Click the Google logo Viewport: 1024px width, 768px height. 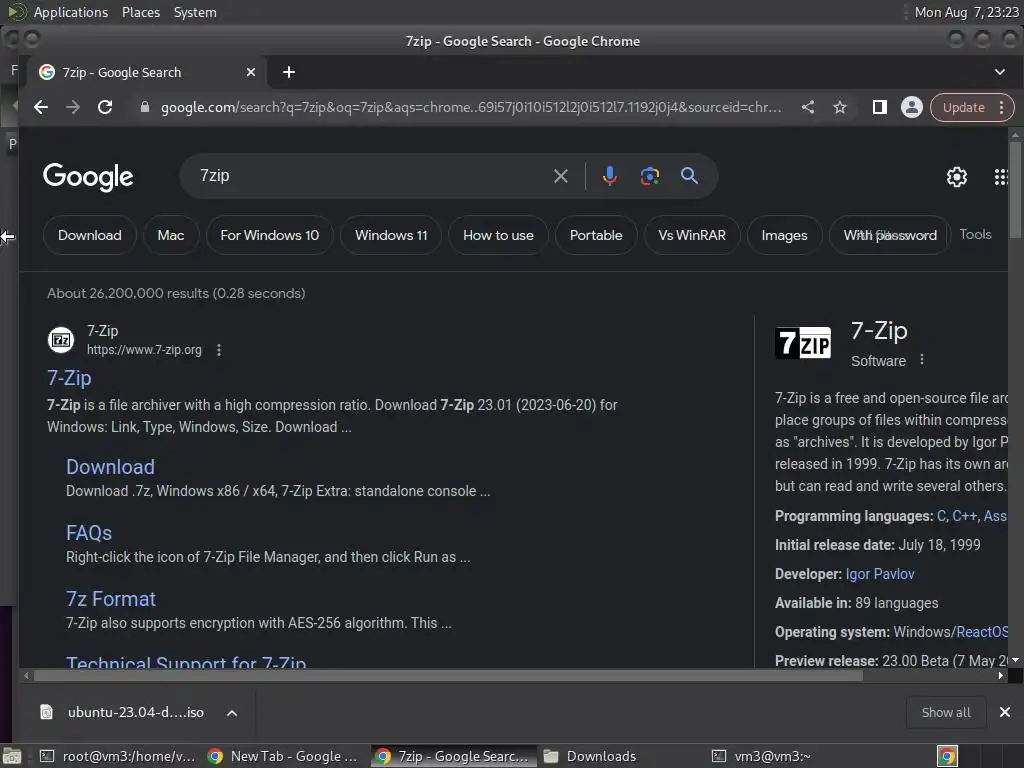point(88,176)
